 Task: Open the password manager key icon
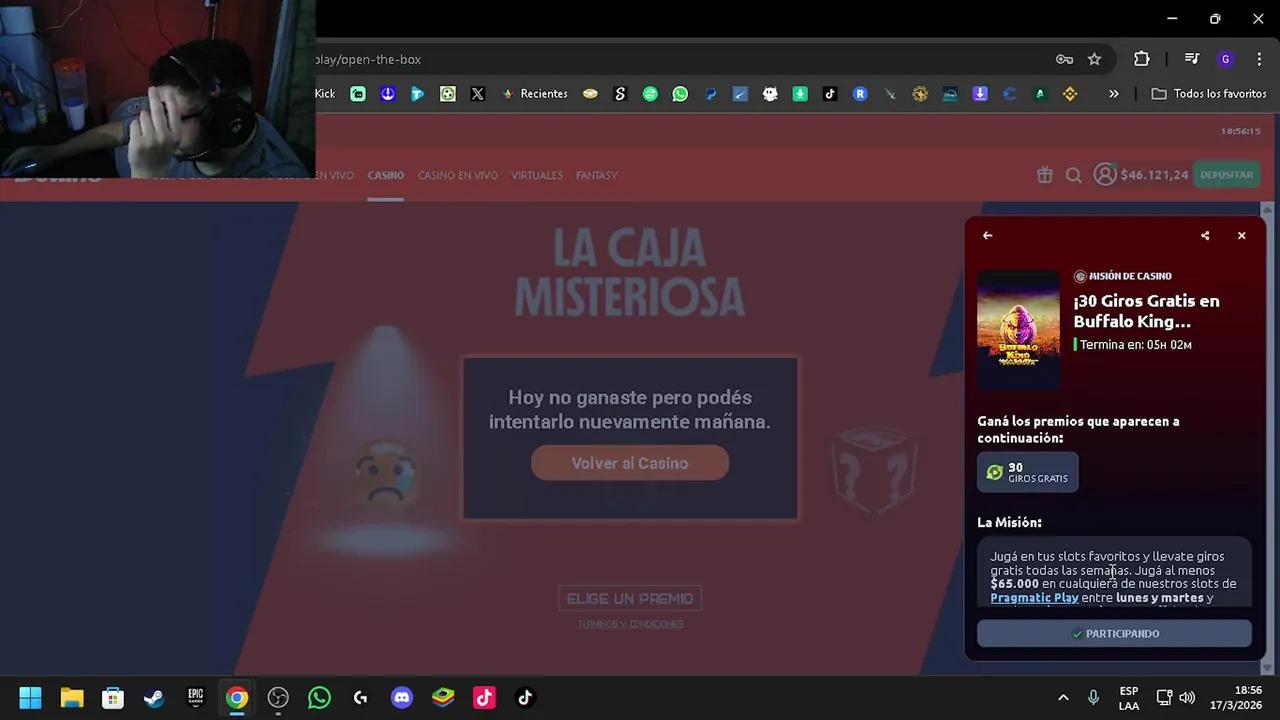(1064, 59)
